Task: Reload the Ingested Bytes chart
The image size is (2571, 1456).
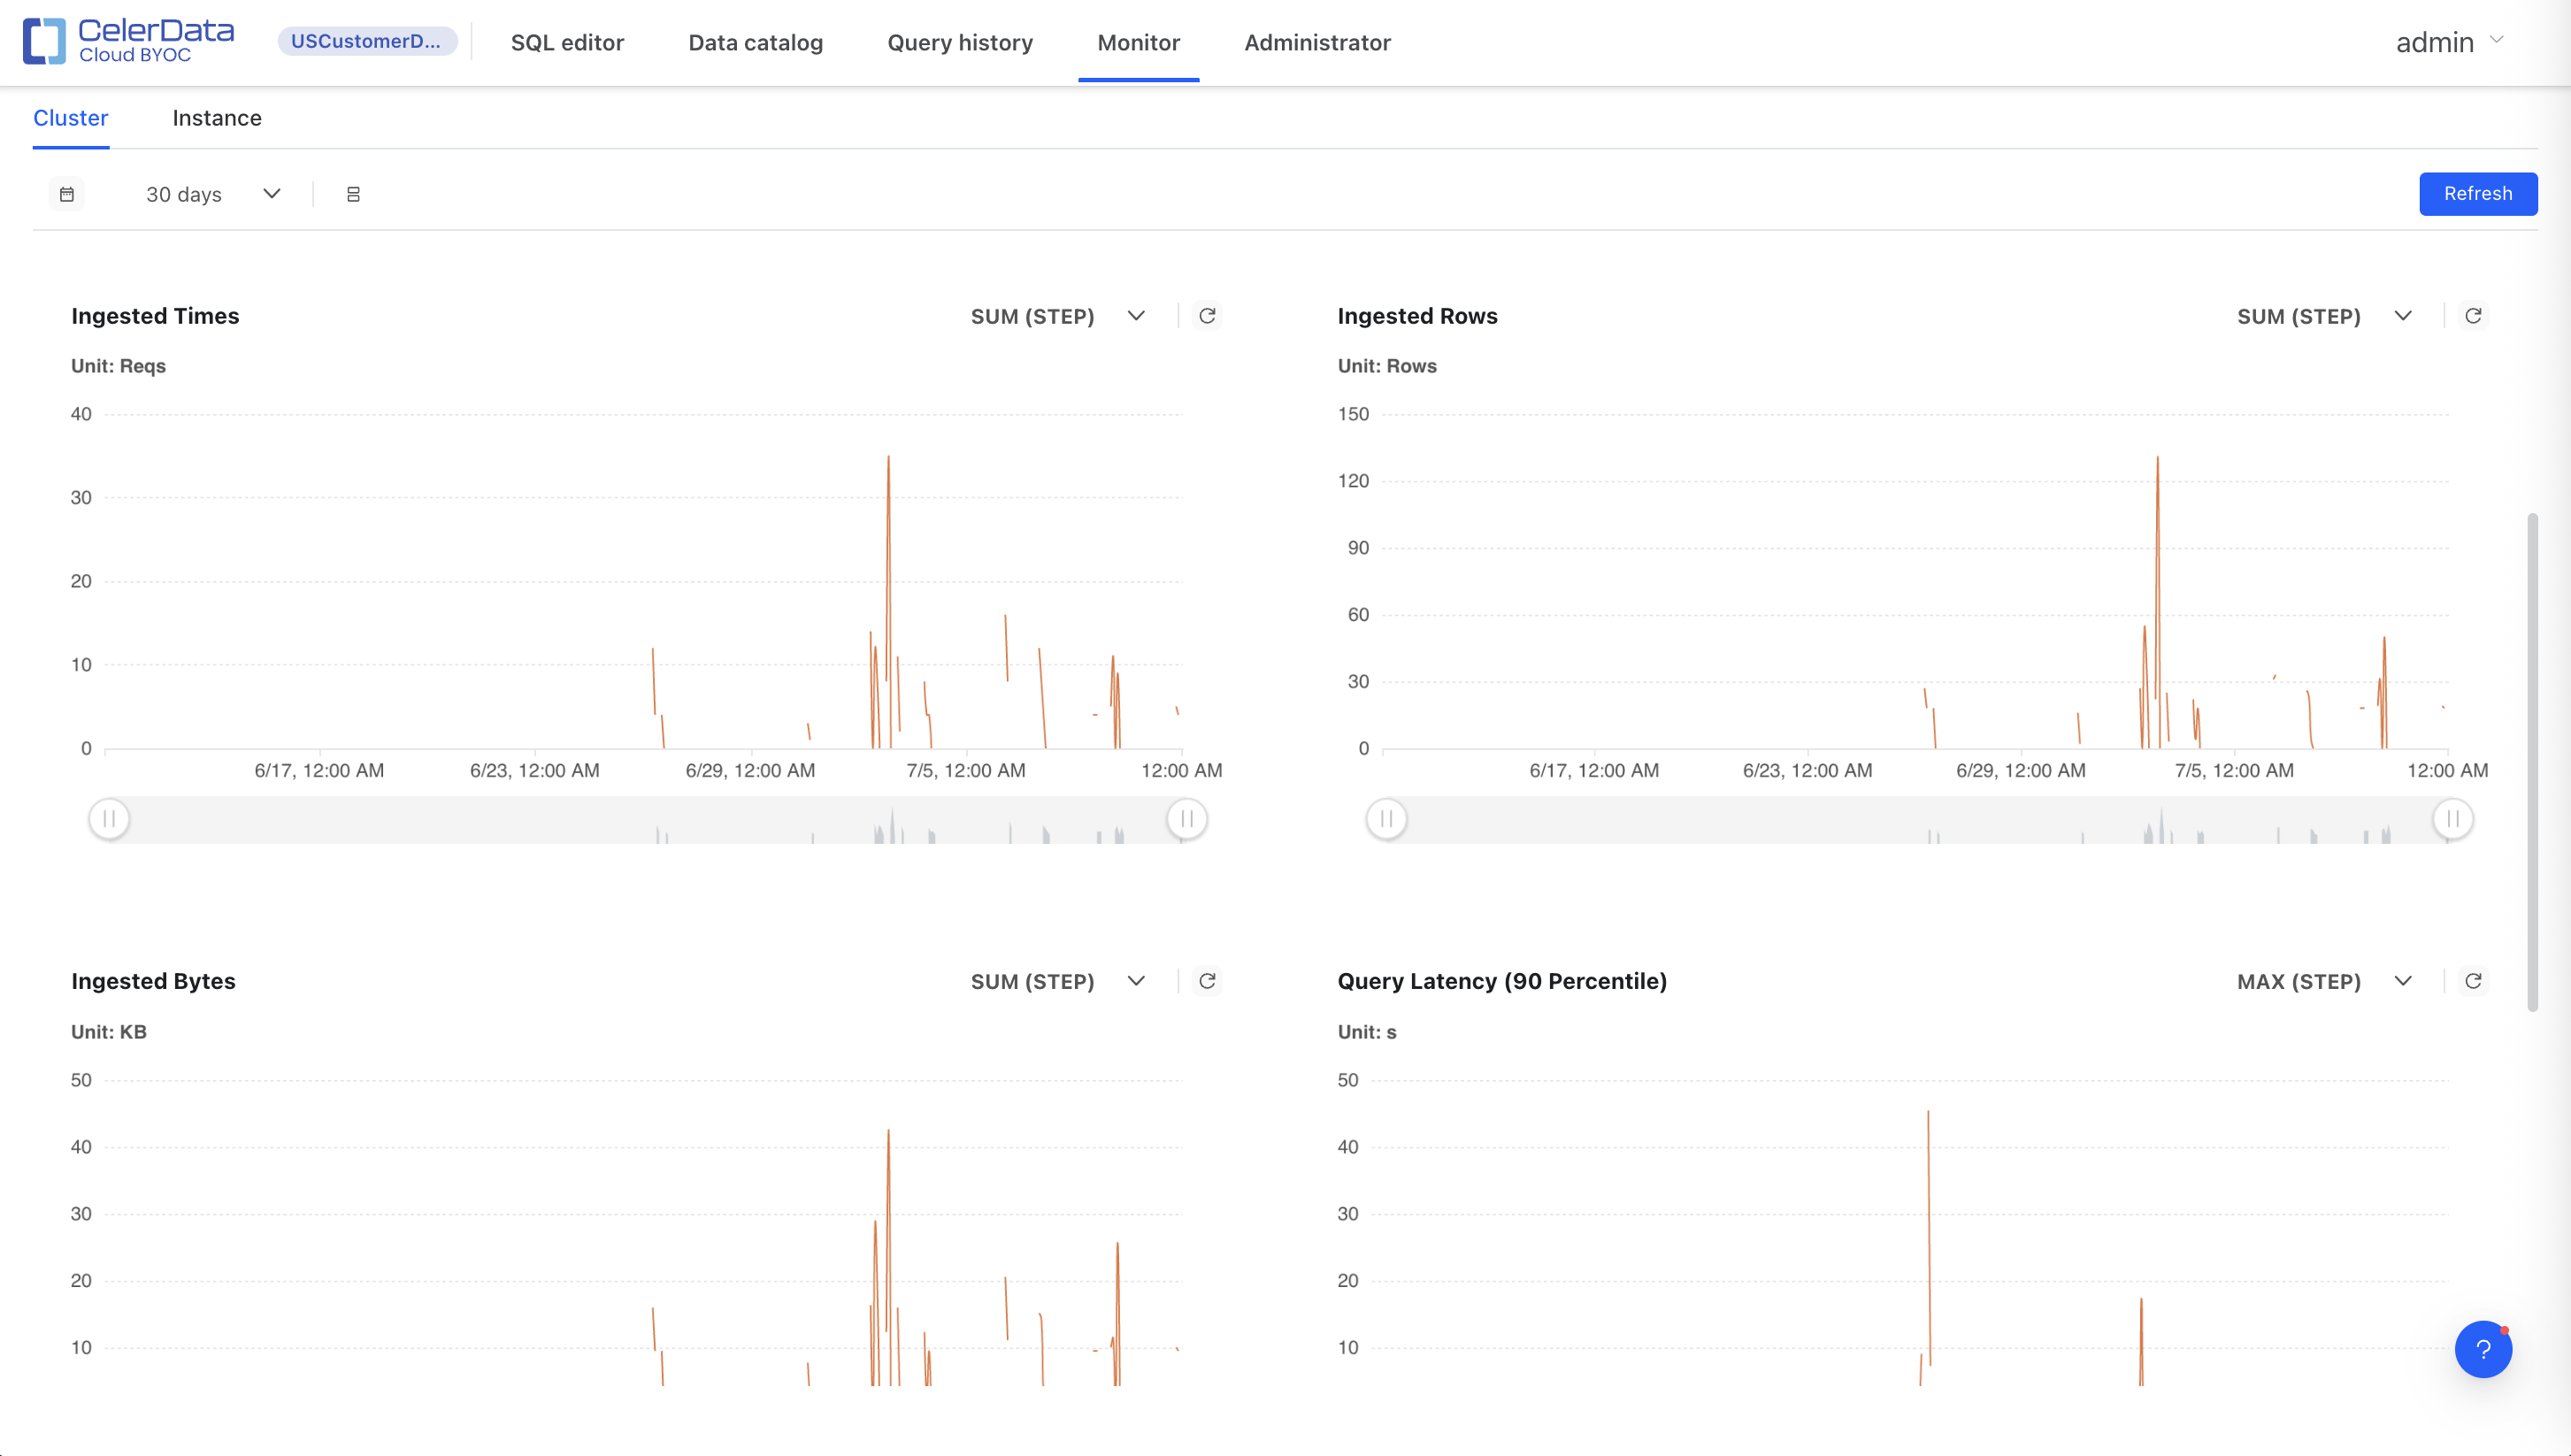Action: (x=1207, y=981)
